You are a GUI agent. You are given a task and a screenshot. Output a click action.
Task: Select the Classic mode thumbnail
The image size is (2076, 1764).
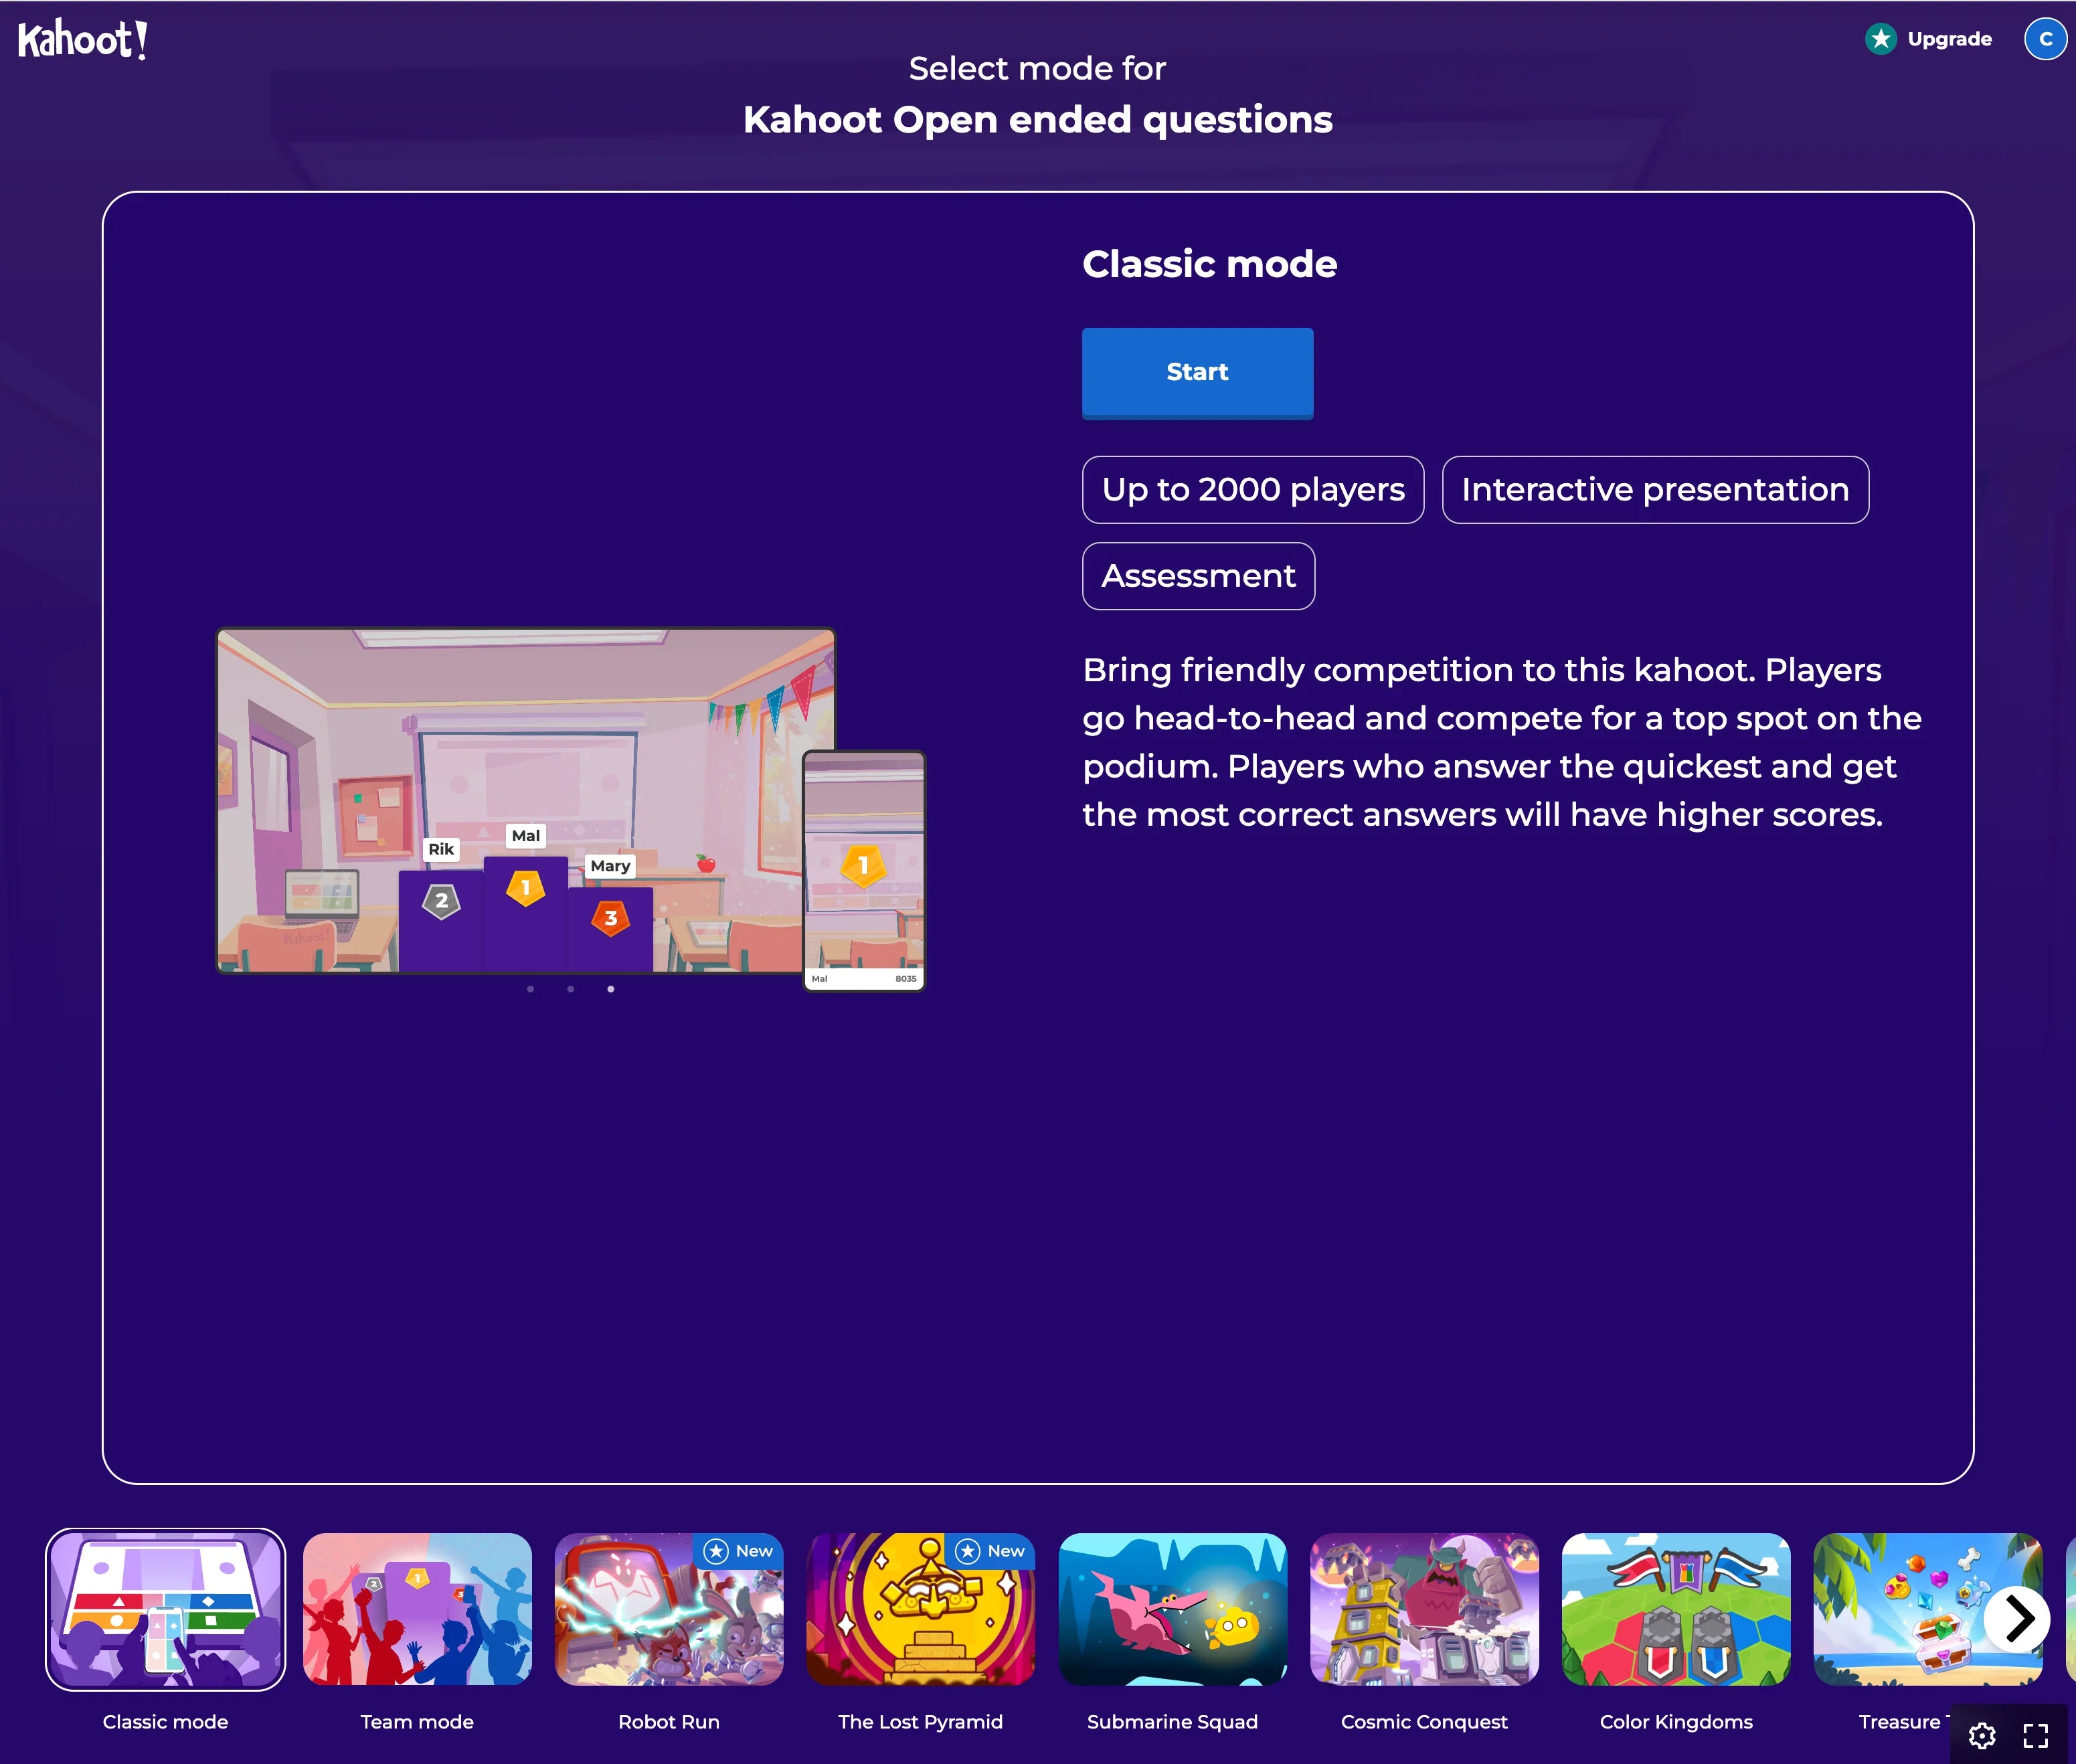coord(165,1609)
